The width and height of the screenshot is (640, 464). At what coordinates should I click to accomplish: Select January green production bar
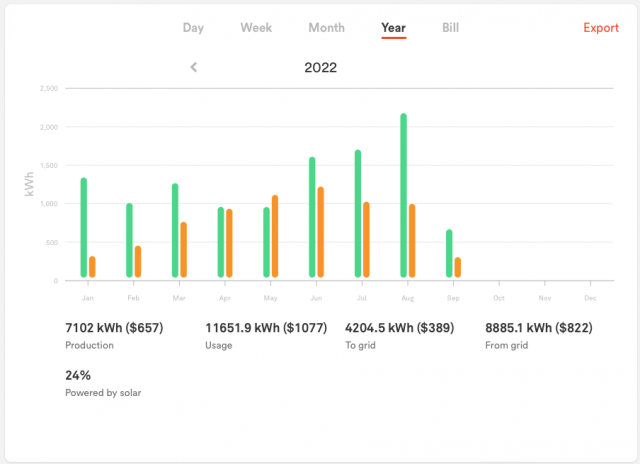(x=84, y=228)
